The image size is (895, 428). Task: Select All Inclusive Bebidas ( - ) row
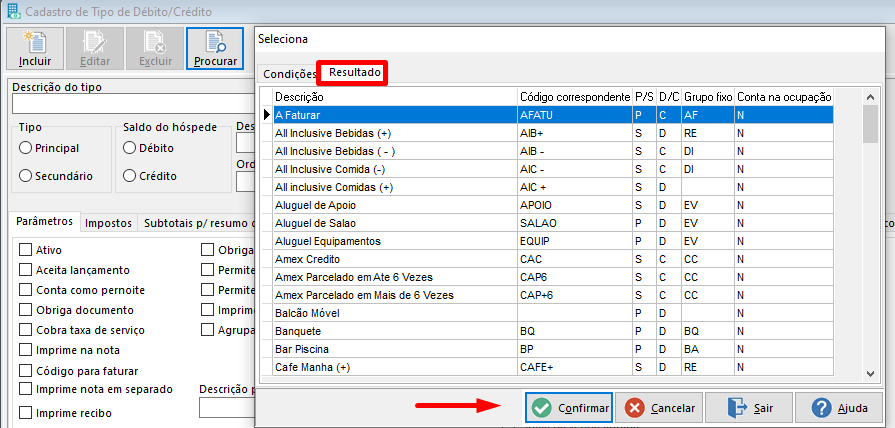[554, 151]
